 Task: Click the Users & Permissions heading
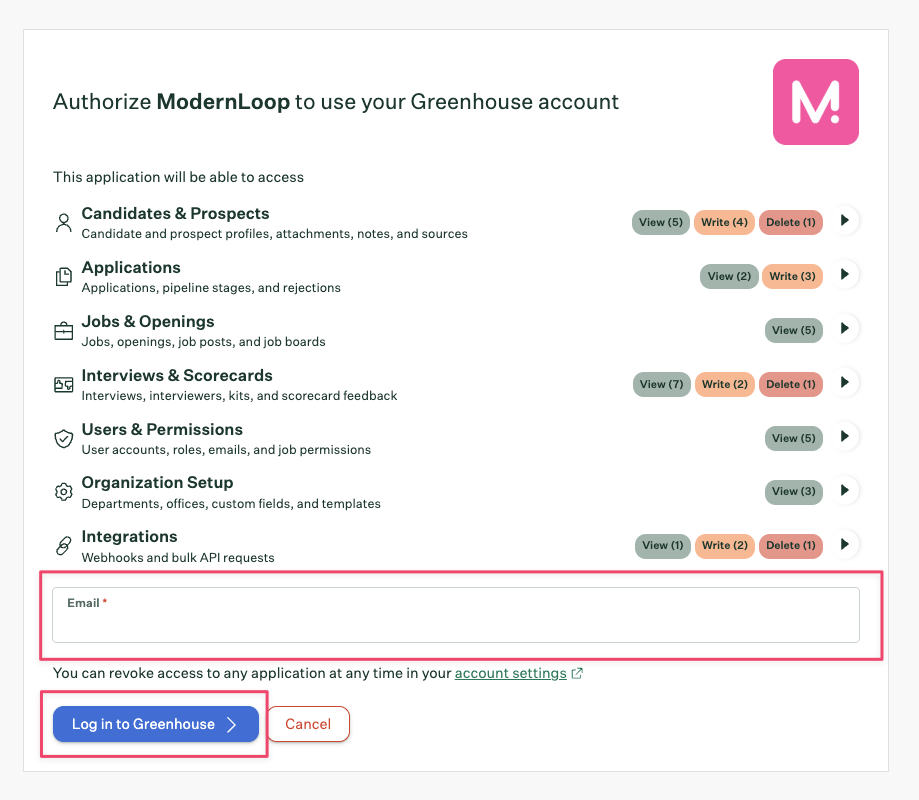162,429
